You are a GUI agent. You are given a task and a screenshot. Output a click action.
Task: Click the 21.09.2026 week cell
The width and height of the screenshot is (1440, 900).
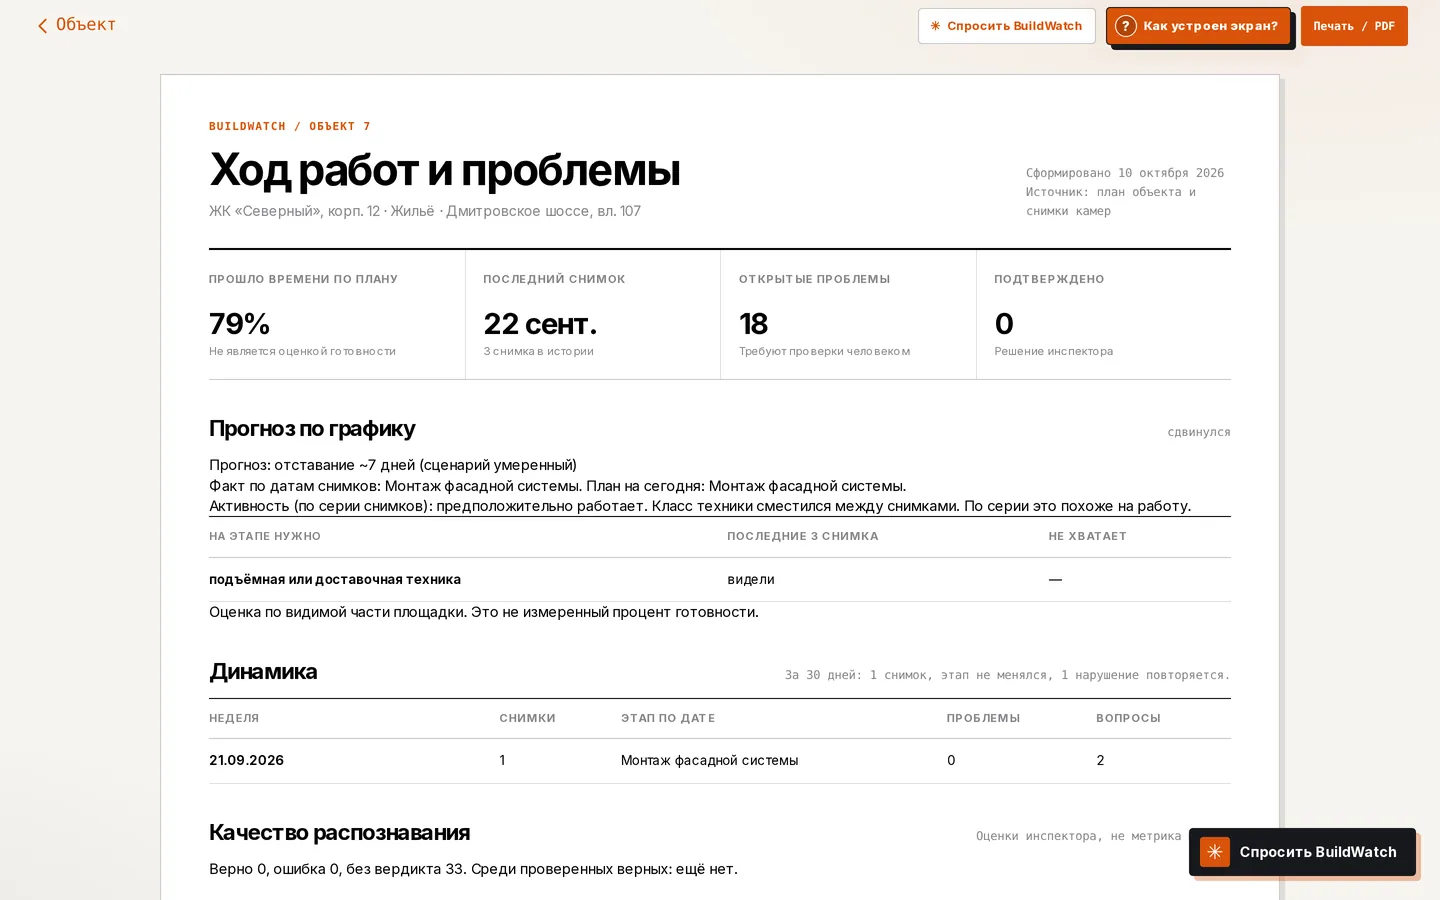point(247,760)
